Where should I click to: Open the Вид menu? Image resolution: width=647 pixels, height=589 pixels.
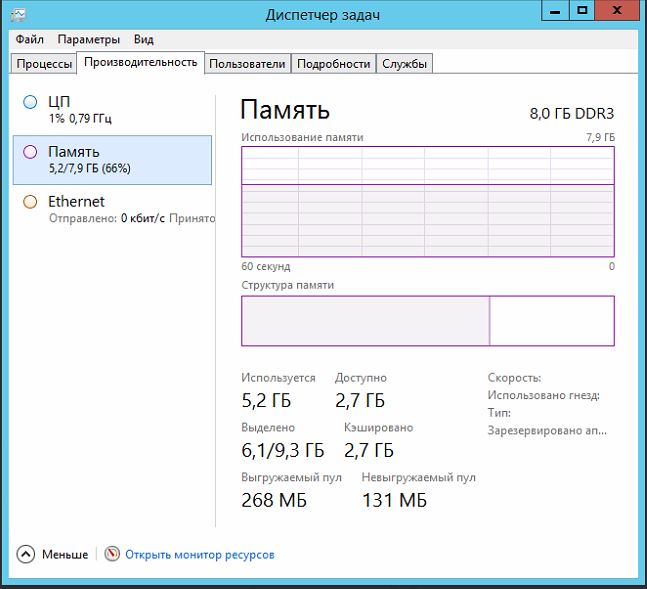(143, 39)
